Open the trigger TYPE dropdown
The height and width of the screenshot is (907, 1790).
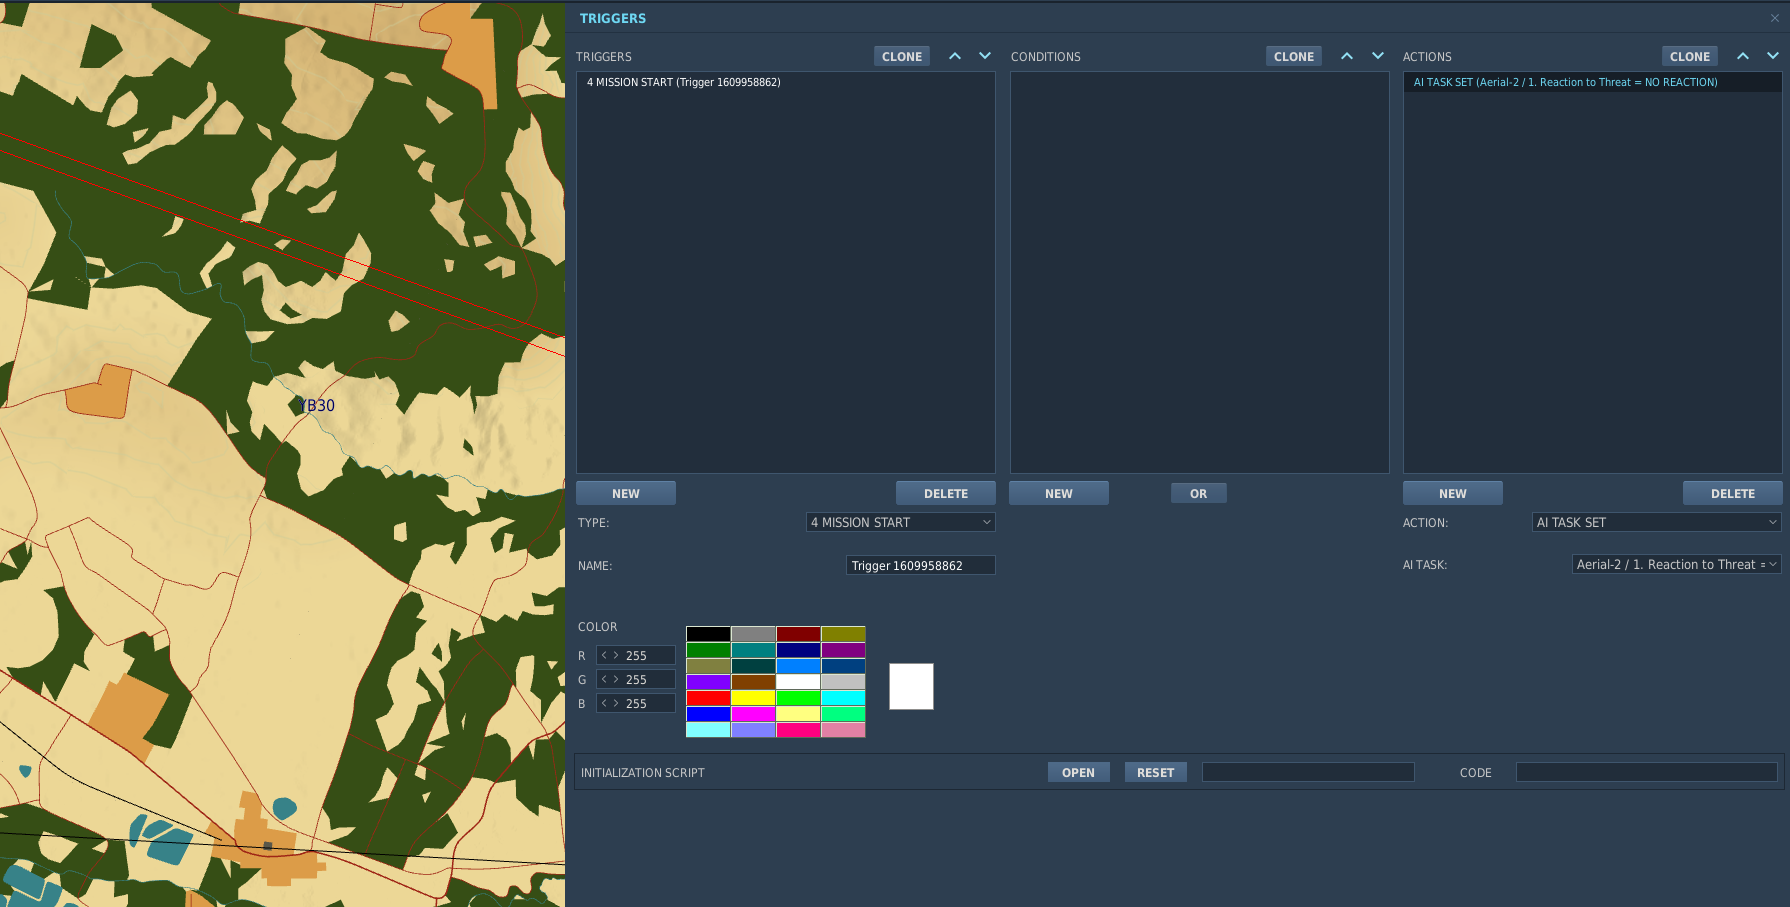[901, 522]
